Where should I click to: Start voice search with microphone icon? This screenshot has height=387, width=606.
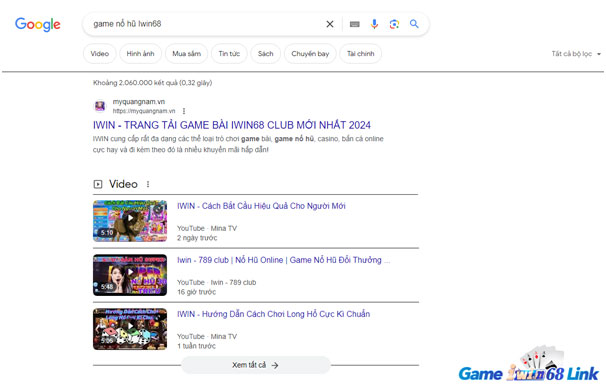coord(374,24)
